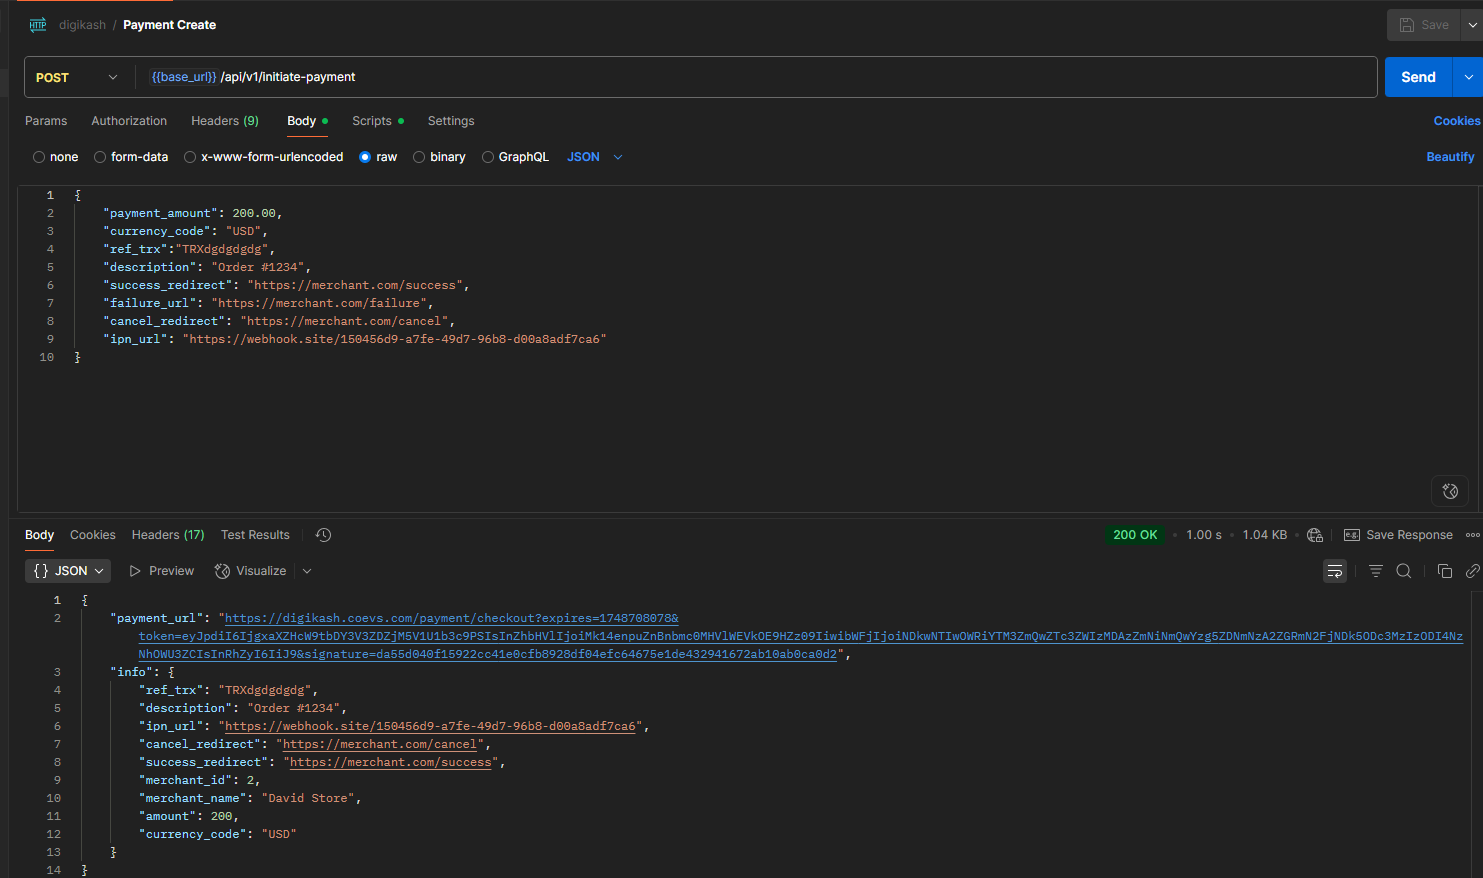This screenshot has height=878, width=1483.
Task: Click the network globe icon near 1.04 KB
Action: point(1315,535)
